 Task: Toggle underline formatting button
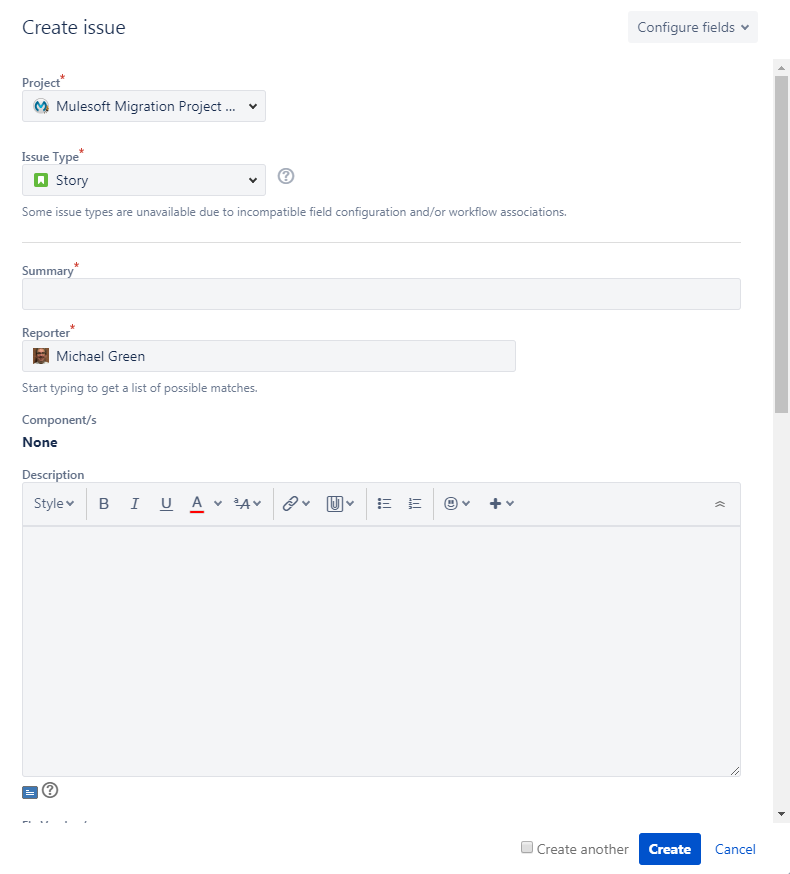(x=166, y=504)
